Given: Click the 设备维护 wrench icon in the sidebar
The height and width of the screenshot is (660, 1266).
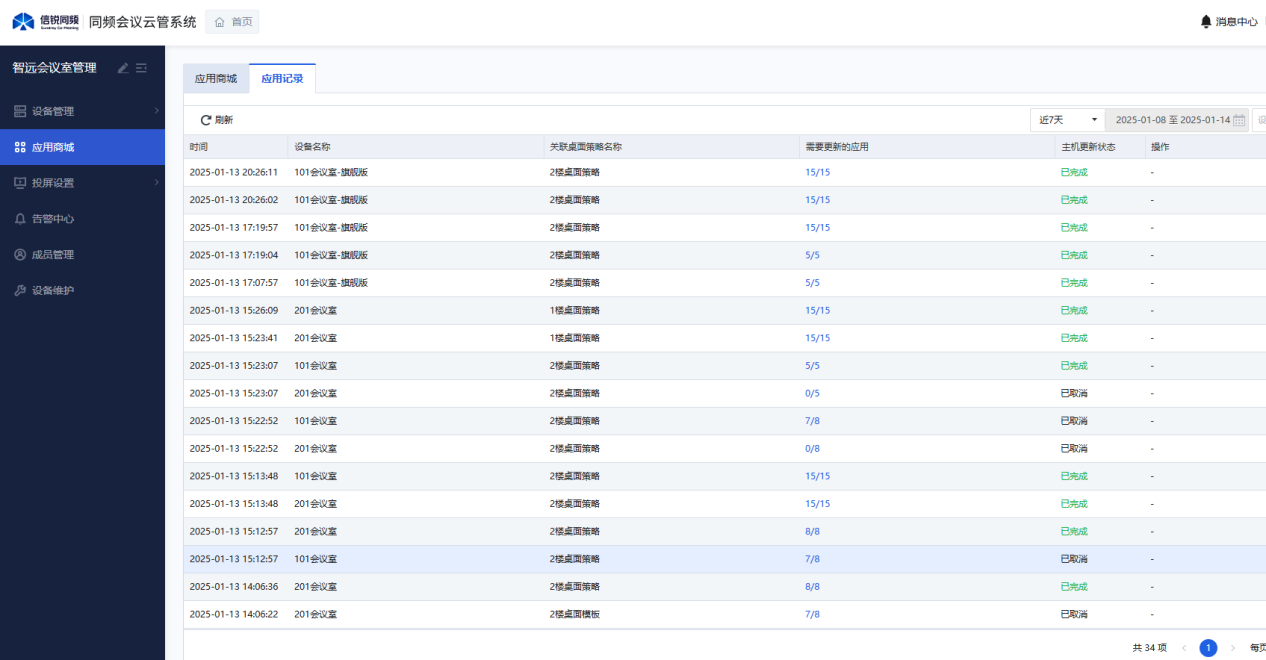Looking at the screenshot, I should (20, 291).
